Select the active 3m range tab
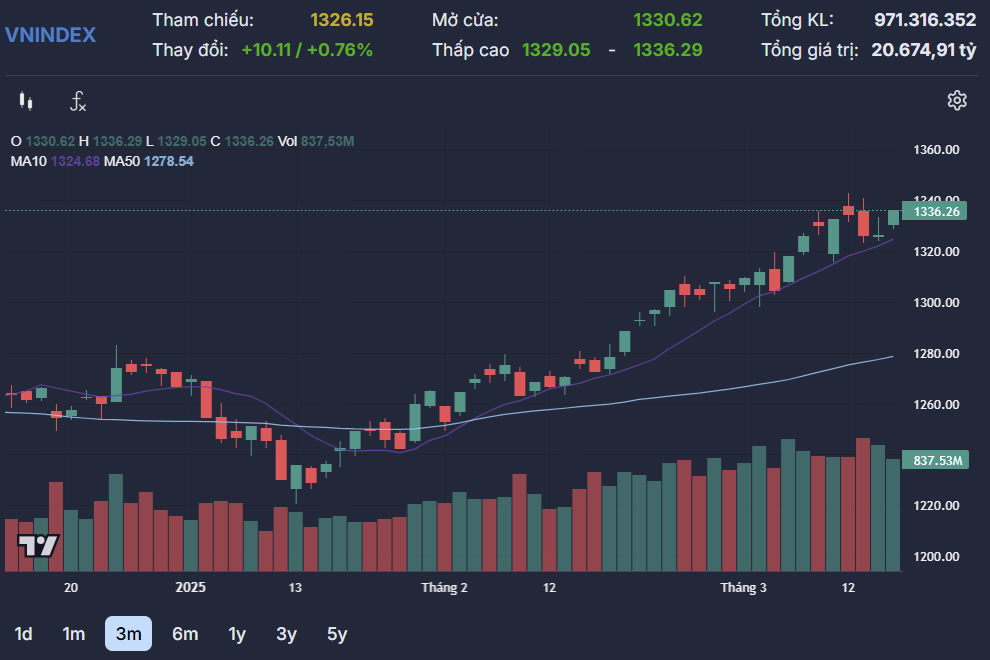Image resolution: width=990 pixels, height=660 pixels. [x=128, y=634]
